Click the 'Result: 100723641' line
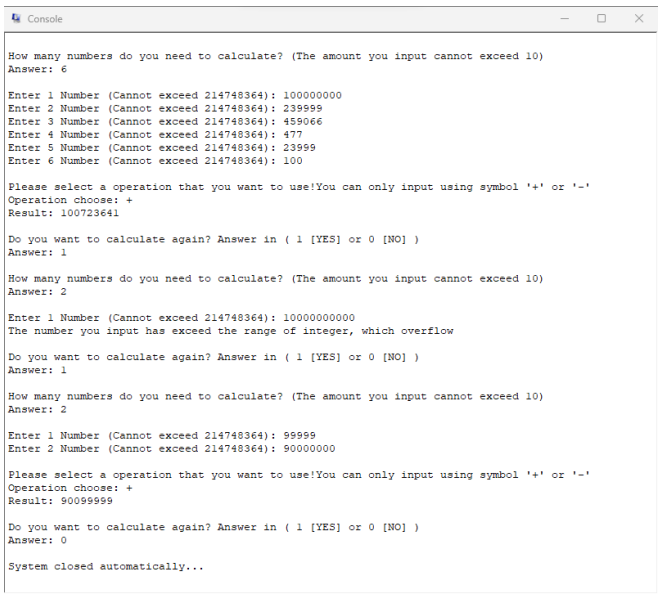This screenshot has height=597, width=662. click(63, 213)
